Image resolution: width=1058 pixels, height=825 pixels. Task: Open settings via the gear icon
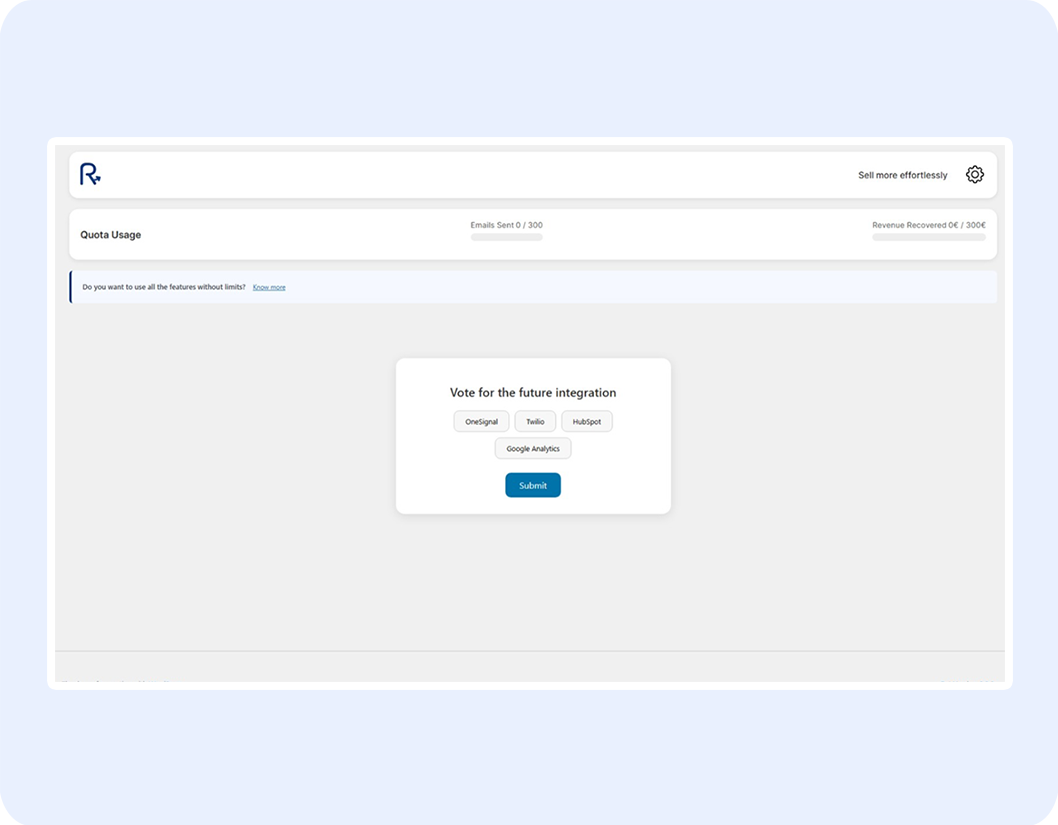974,175
